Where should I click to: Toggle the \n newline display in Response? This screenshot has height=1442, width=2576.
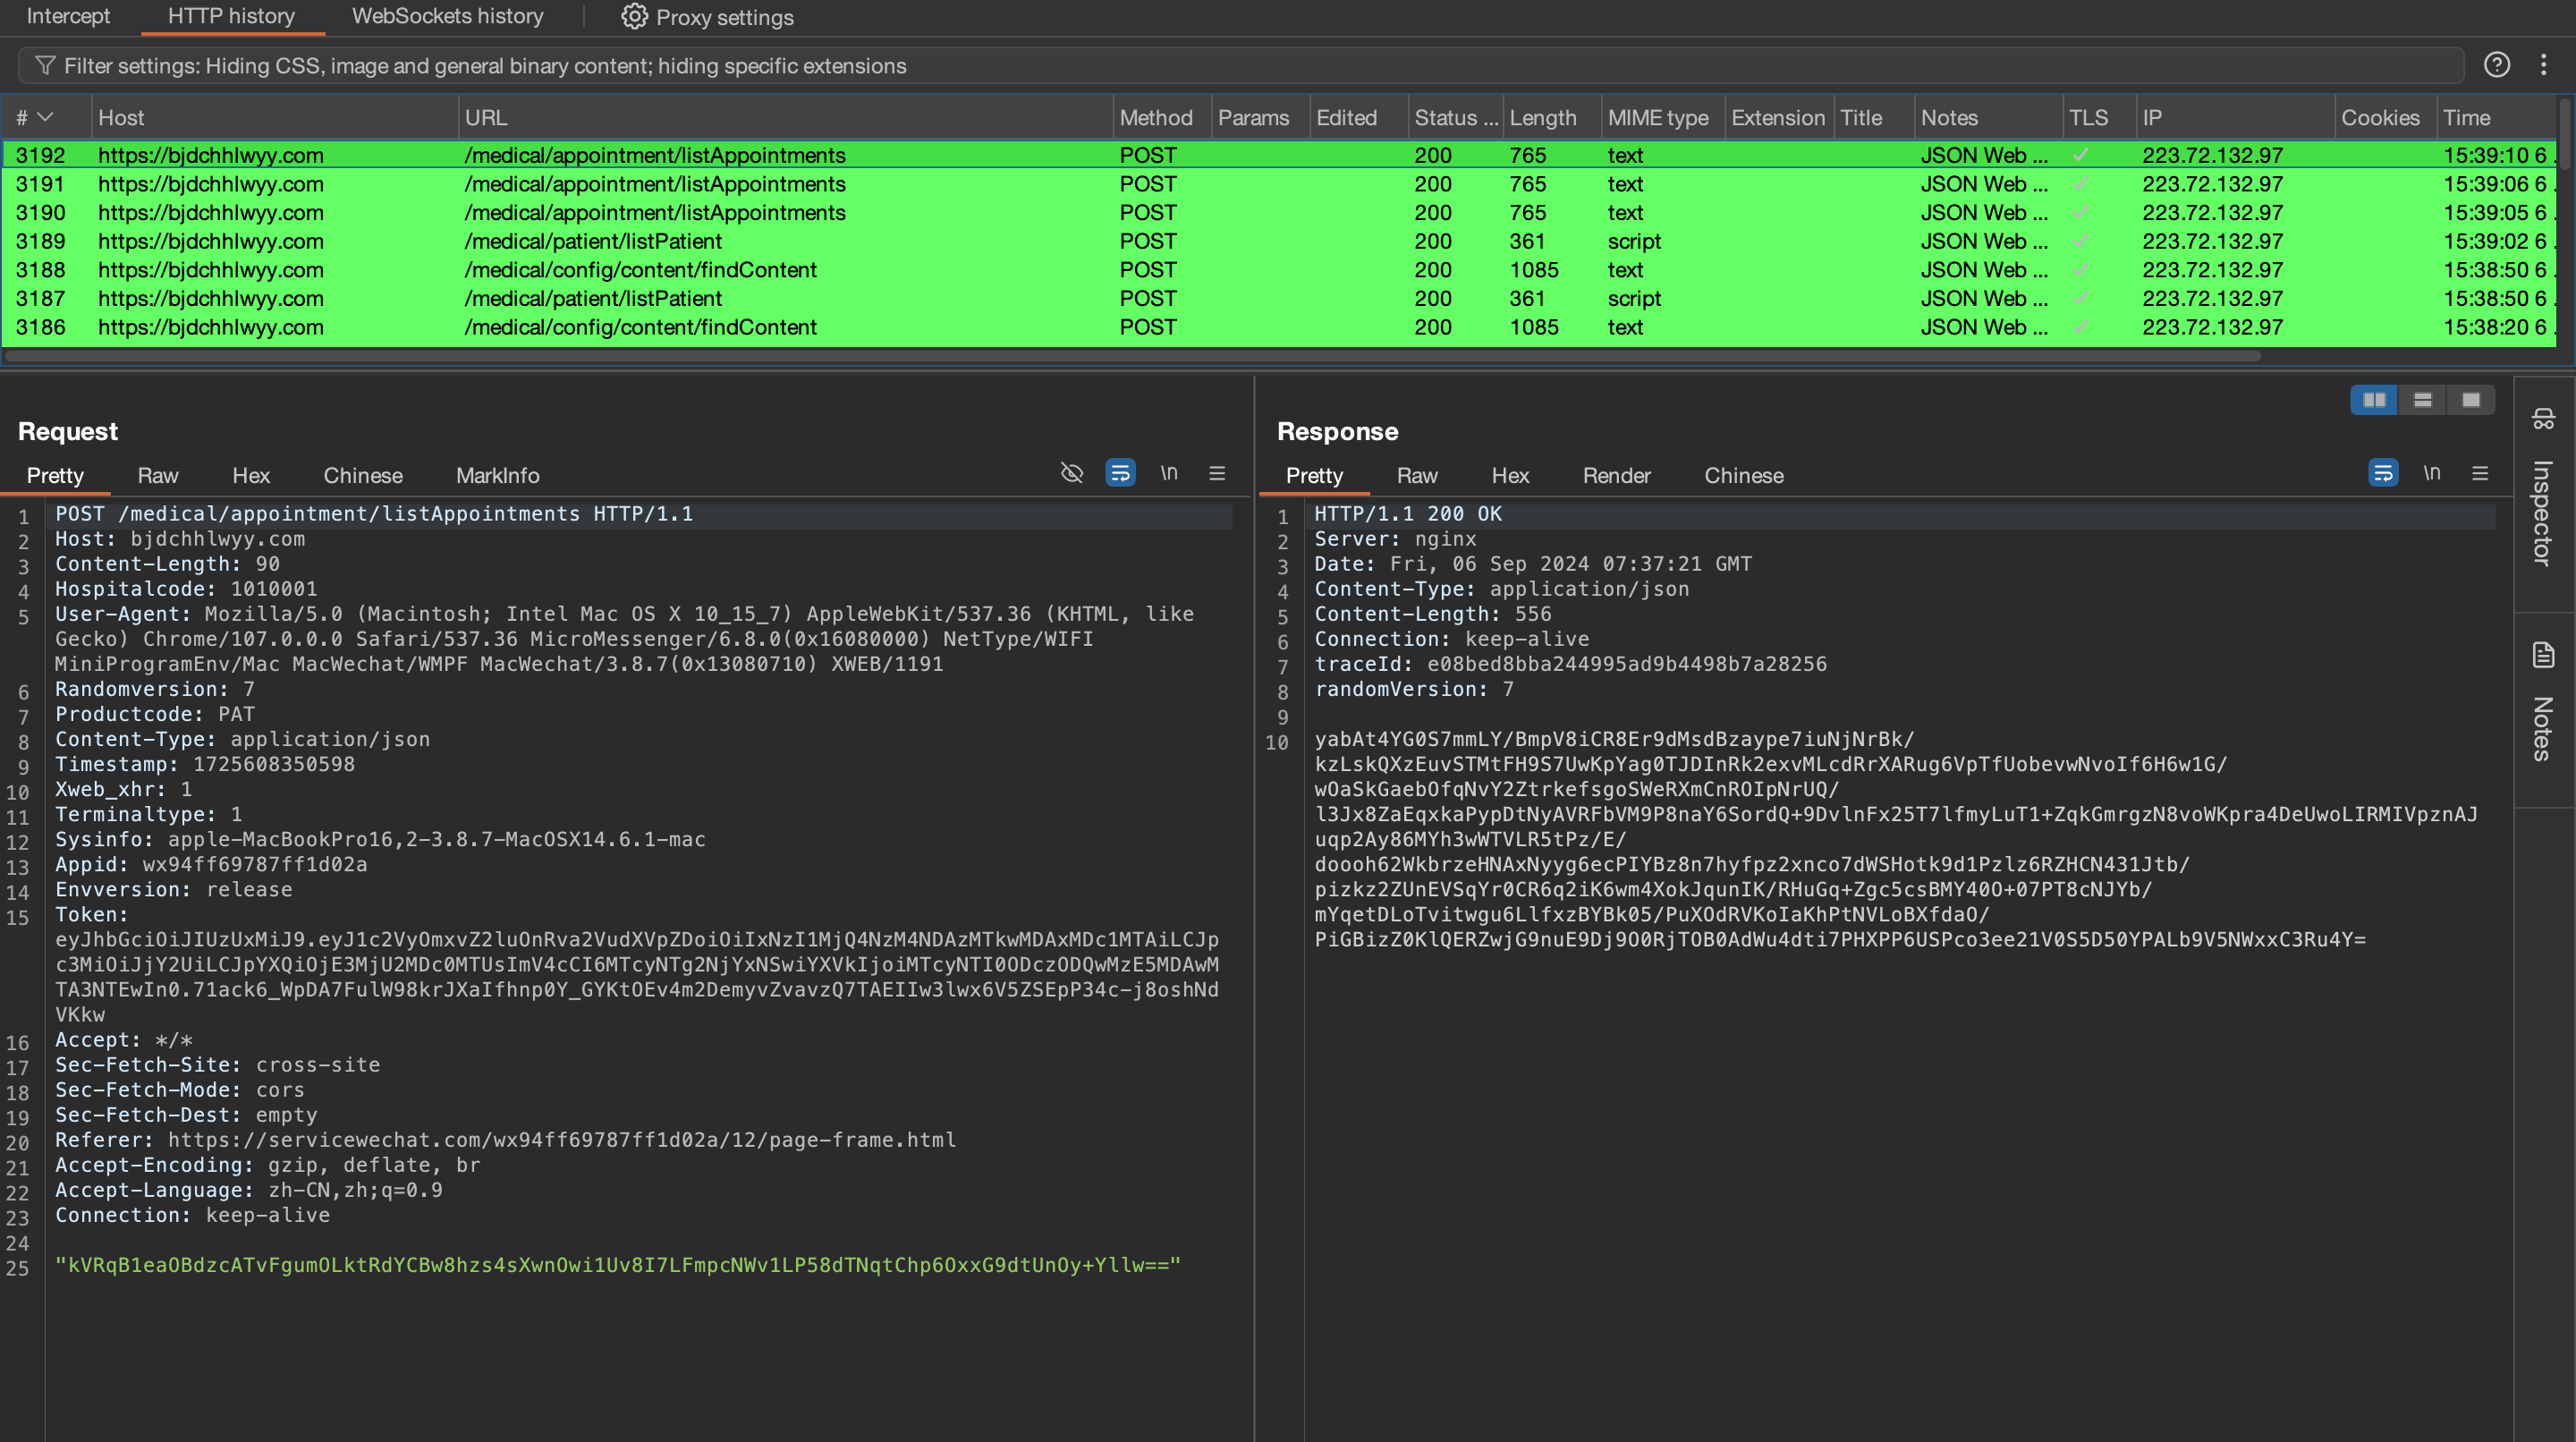click(2432, 473)
